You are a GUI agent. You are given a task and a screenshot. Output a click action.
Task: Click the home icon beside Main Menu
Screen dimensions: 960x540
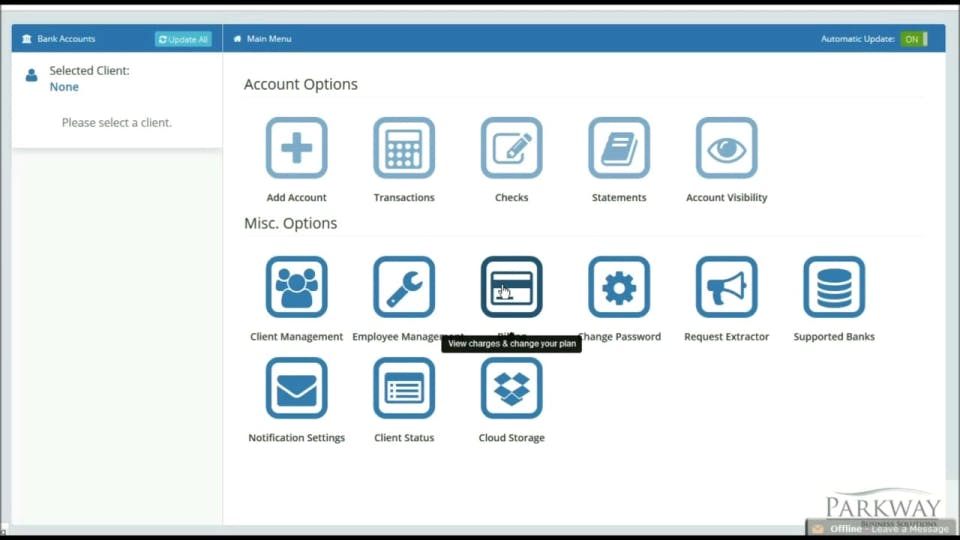tap(238, 39)
